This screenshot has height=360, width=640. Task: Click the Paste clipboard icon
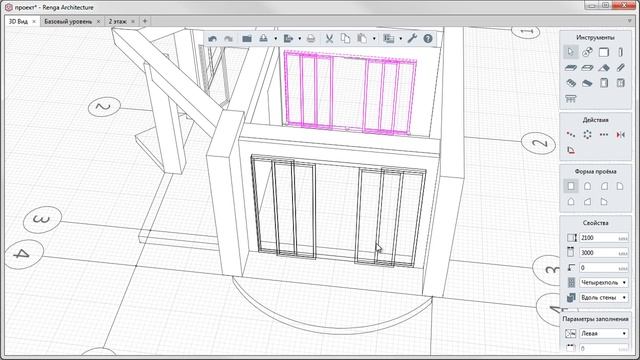click(x=362, y=39)
